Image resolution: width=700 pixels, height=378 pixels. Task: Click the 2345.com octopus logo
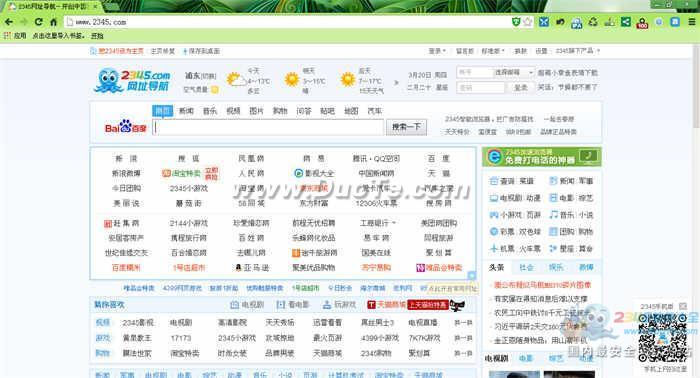[132, 81]
